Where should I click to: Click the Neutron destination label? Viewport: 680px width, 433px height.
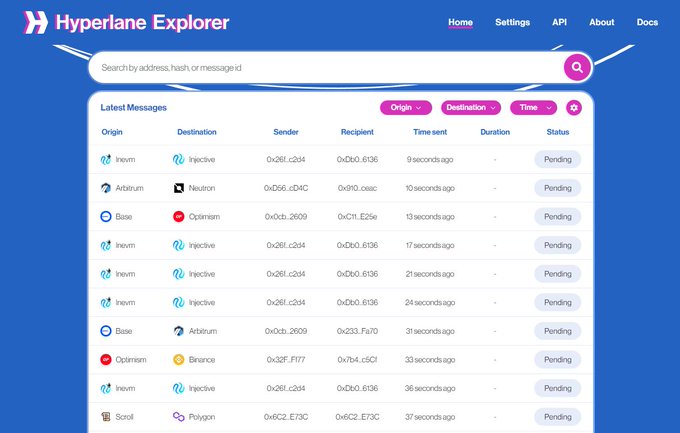[202, 188]
